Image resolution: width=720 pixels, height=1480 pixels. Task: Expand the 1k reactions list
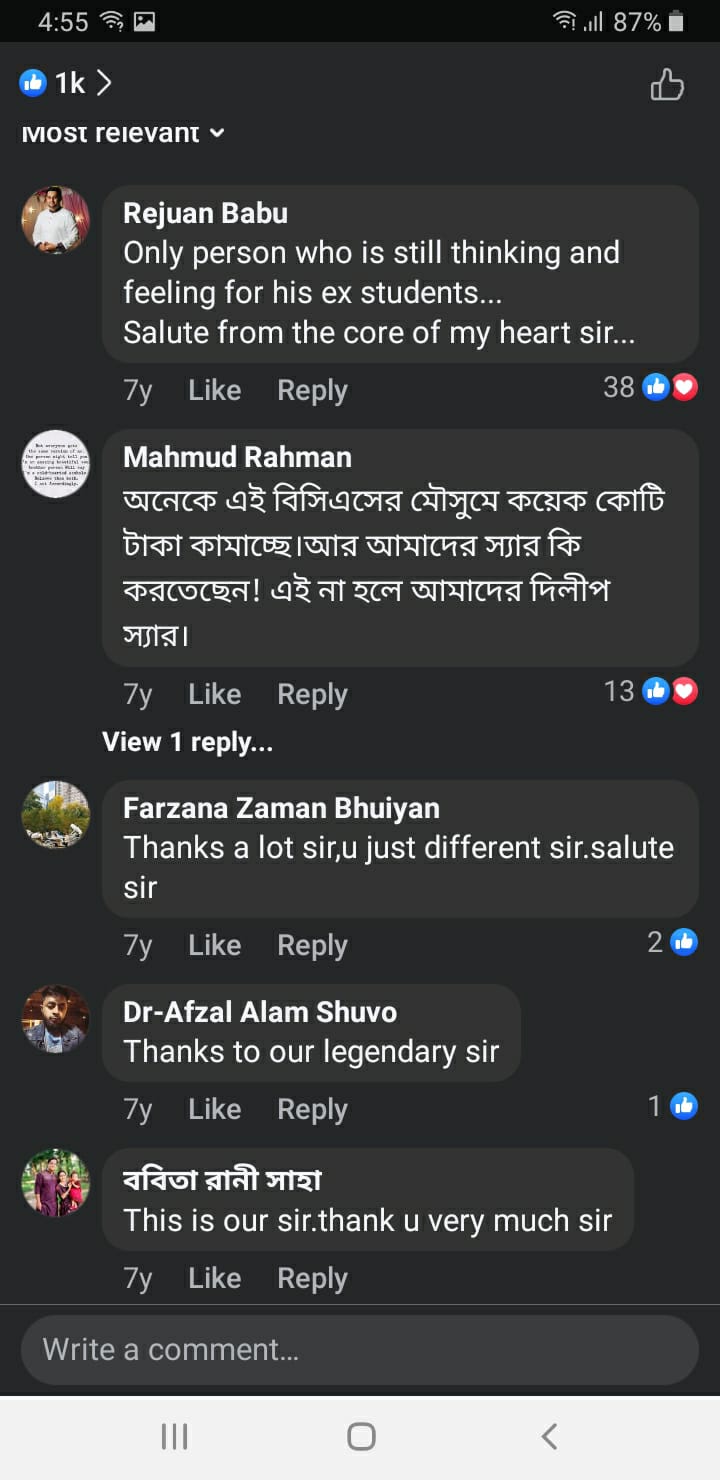pos(66,83)
